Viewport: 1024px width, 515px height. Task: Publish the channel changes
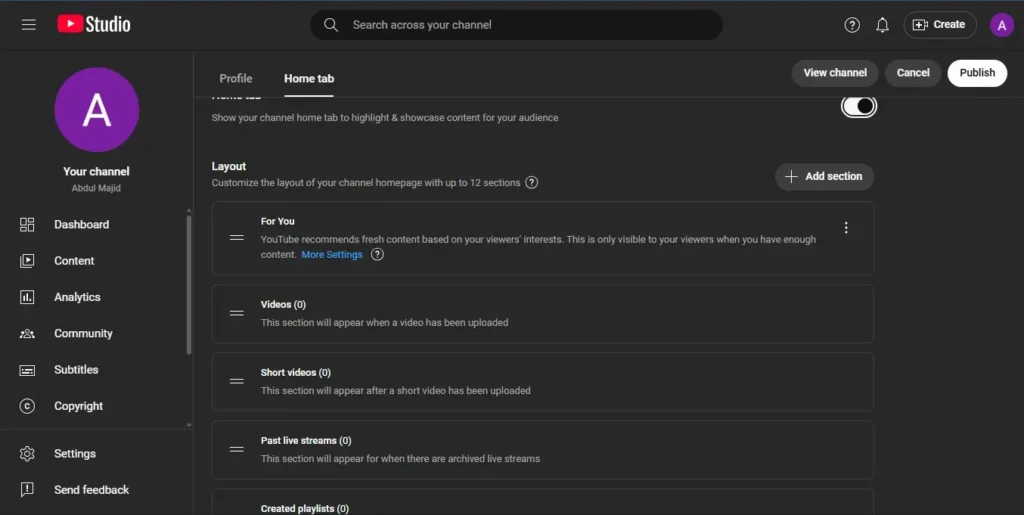click(977, 73)
